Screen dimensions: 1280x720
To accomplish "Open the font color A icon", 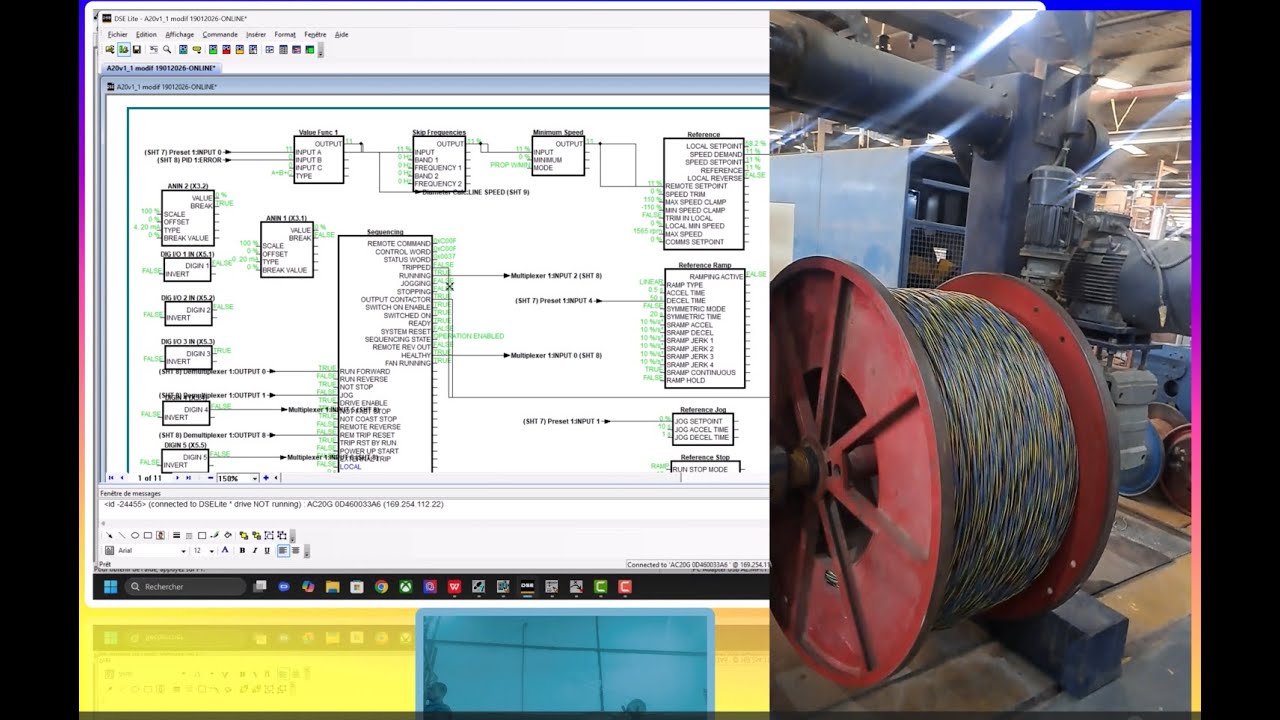I will [x=225, y=550].
